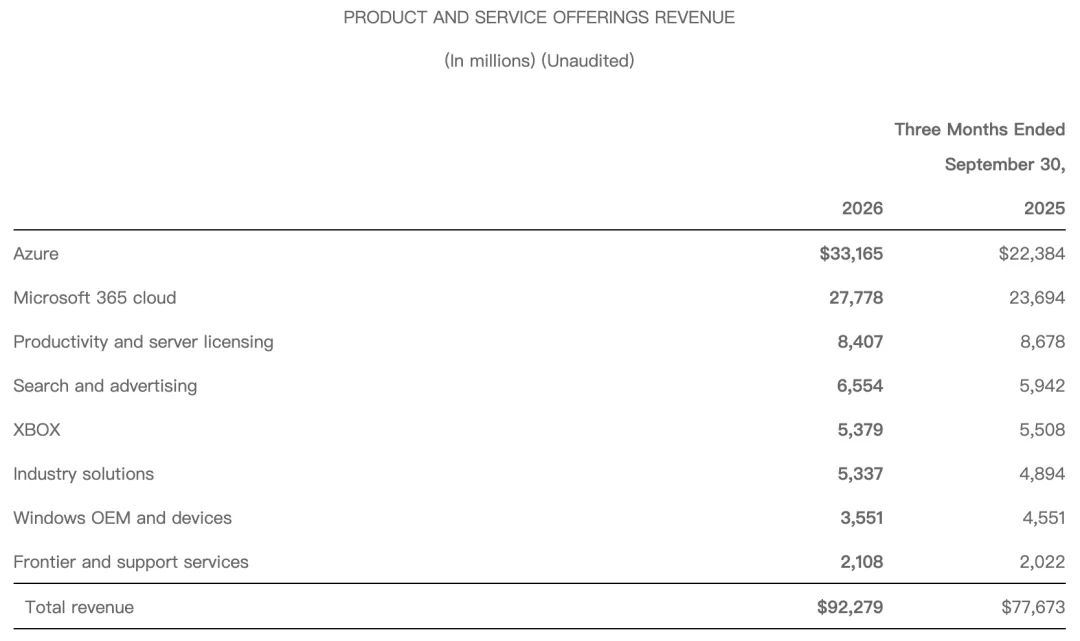Click Frontier and support services value 2,022
The height and width of the screenshot is (641, 1080).
pos(1042,562)
